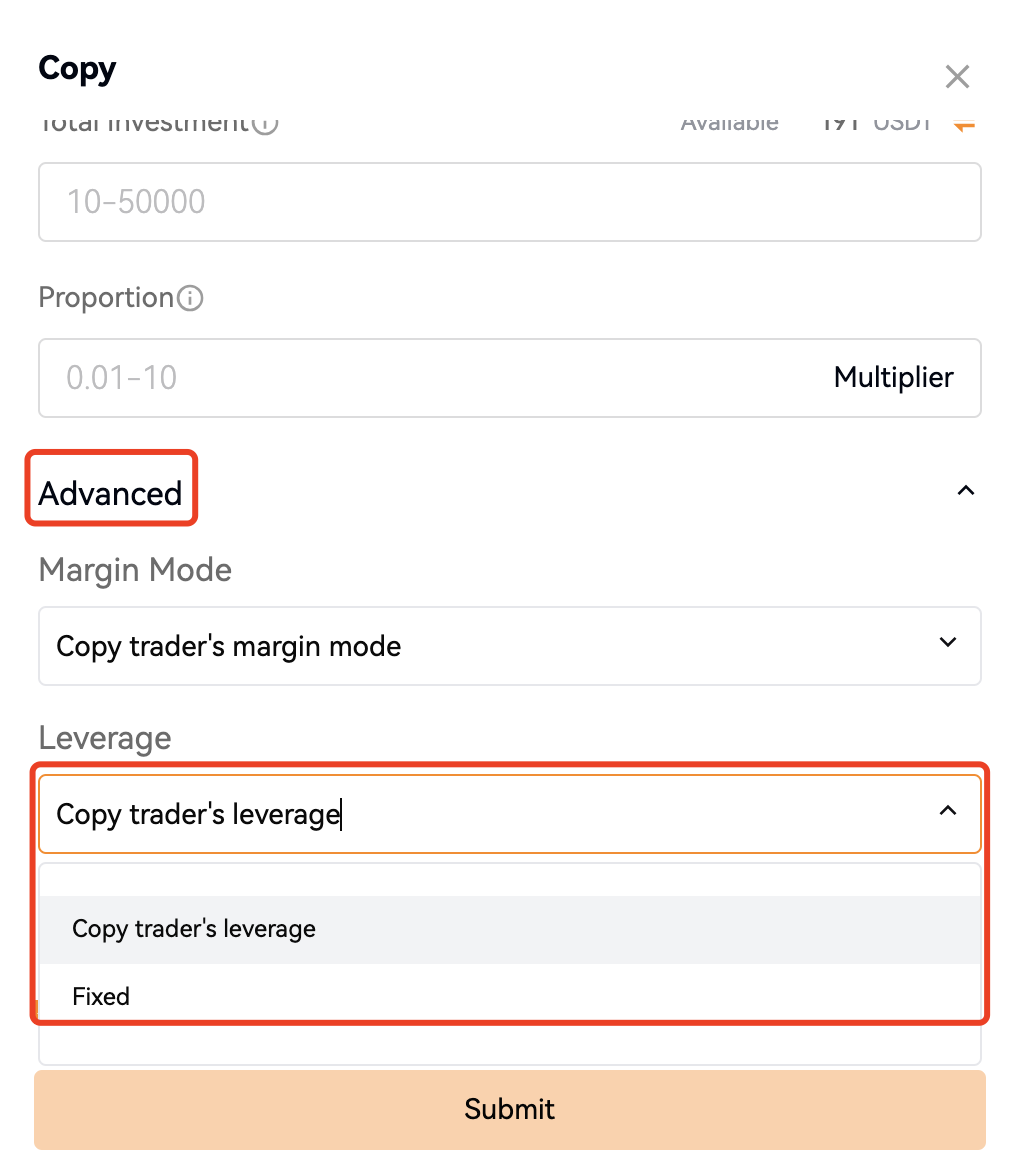
Task: Focus the Total Investment amount field
Action: pos(508,202)
